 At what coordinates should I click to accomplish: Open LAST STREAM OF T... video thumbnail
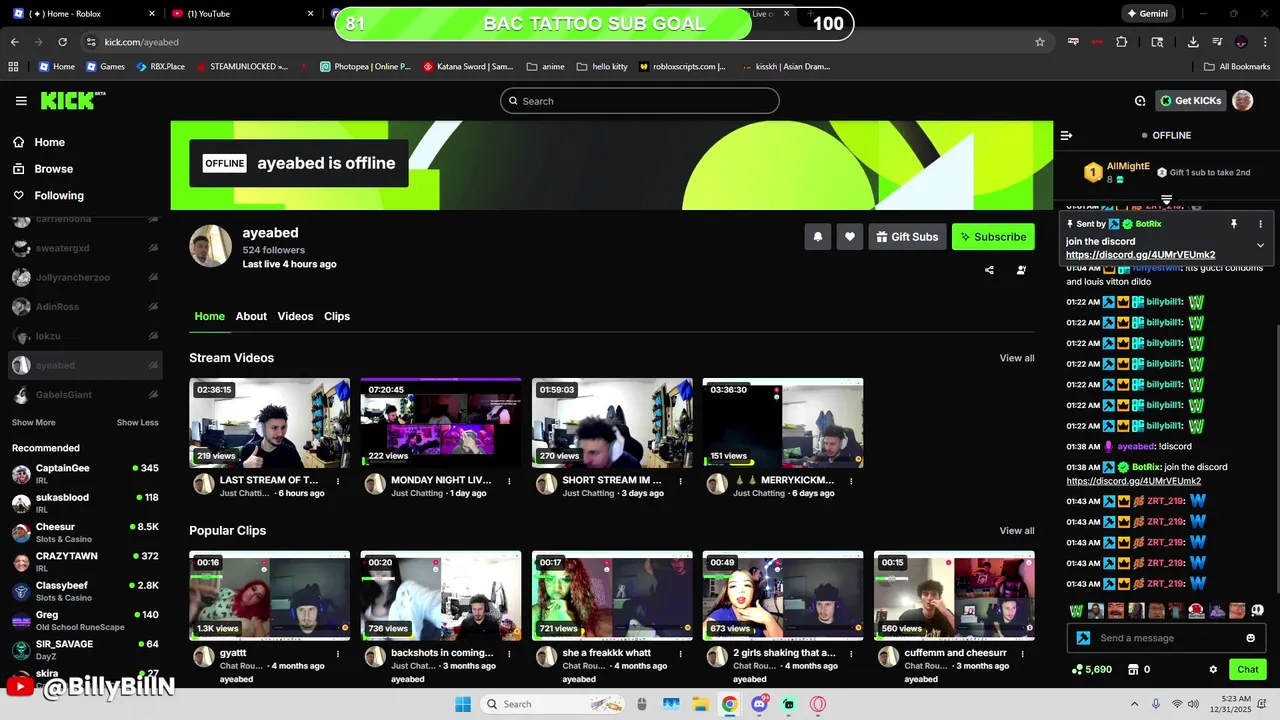tap(270, 423)
